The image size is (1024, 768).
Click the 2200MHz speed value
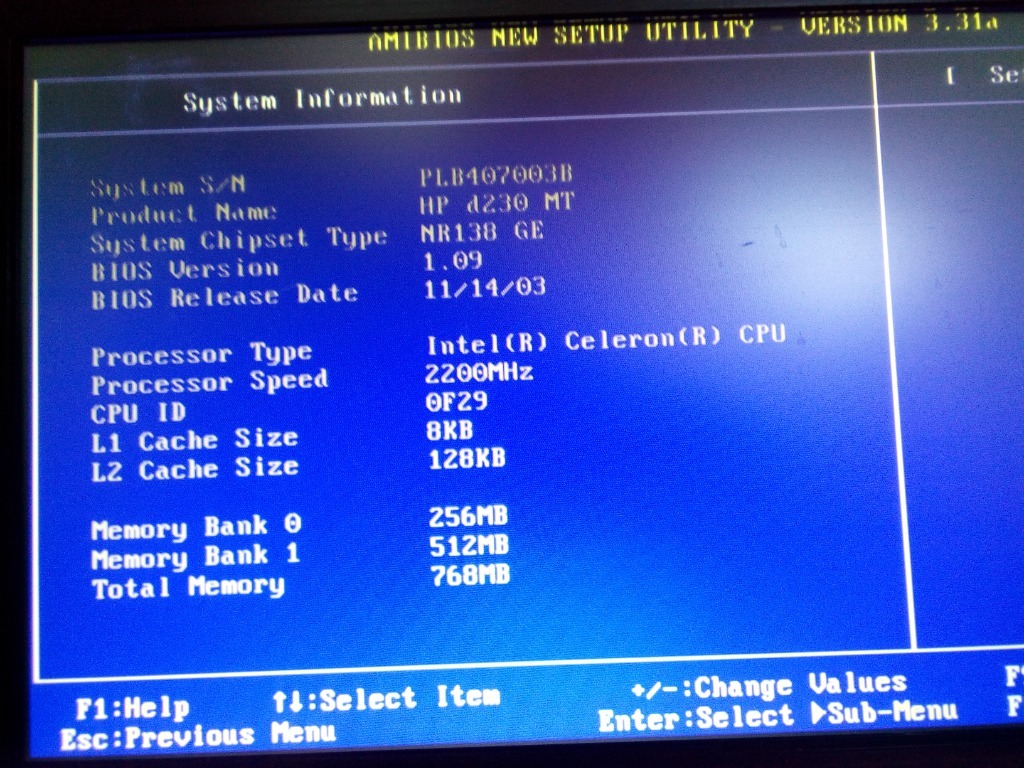(x=479, y=373)
